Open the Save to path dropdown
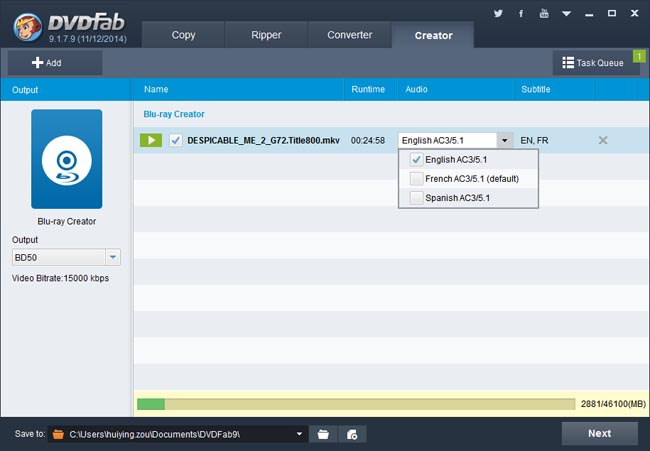 tap(299, 434)
